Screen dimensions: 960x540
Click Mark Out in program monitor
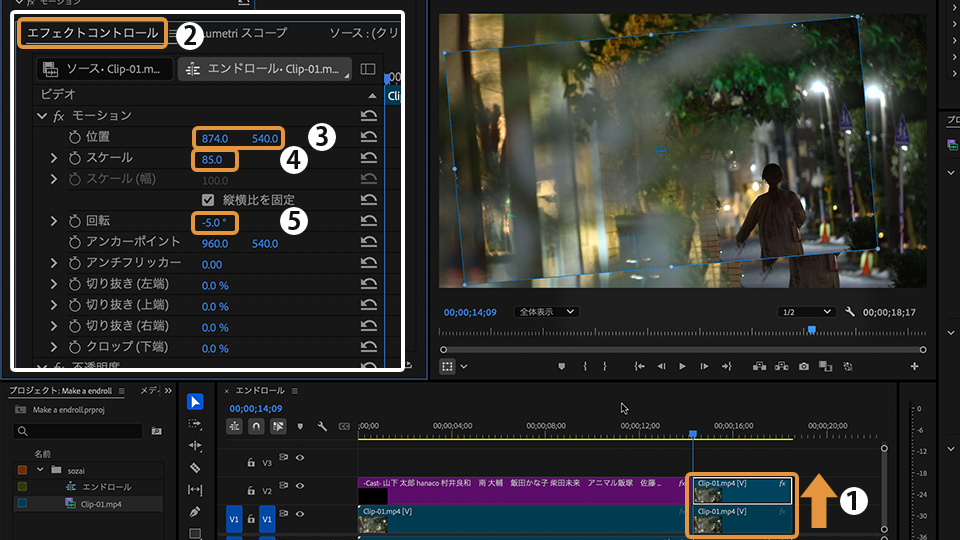pos(605,366)
